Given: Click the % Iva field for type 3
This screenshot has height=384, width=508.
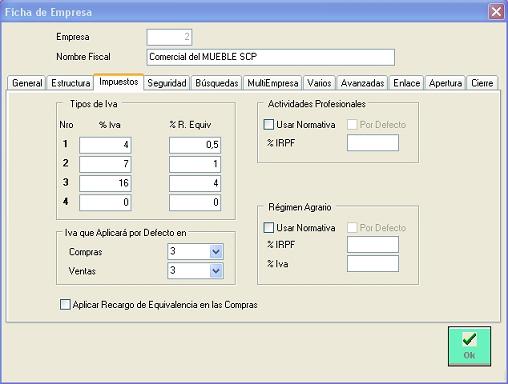Looking at the screenshot, I should click(x=105, y=183).
